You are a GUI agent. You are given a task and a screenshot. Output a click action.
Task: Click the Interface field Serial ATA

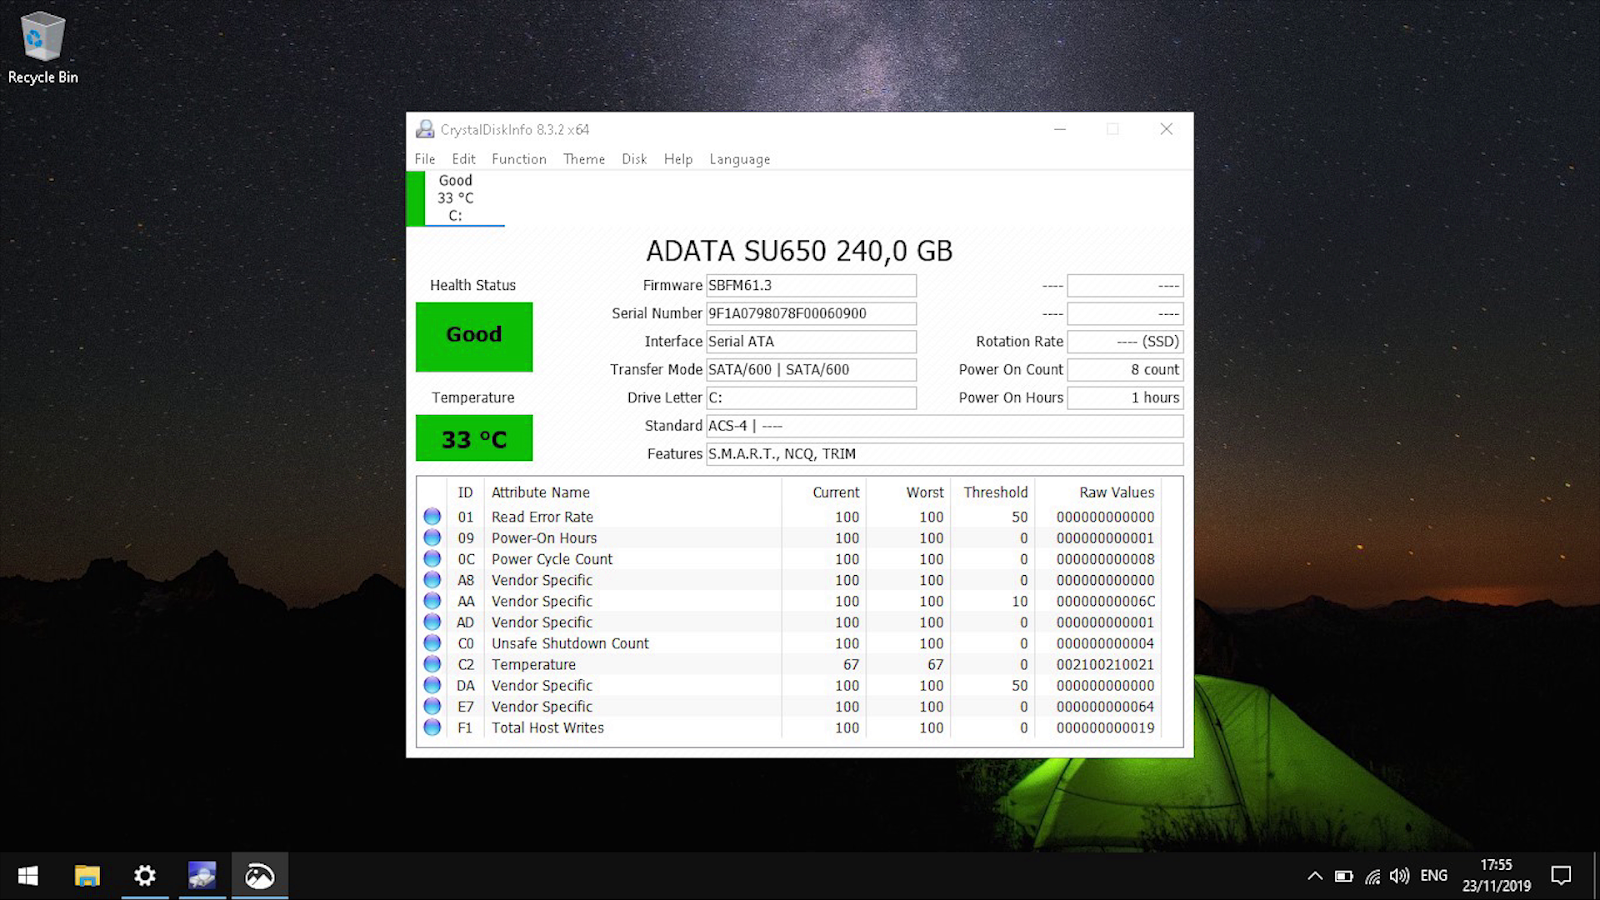811,341
